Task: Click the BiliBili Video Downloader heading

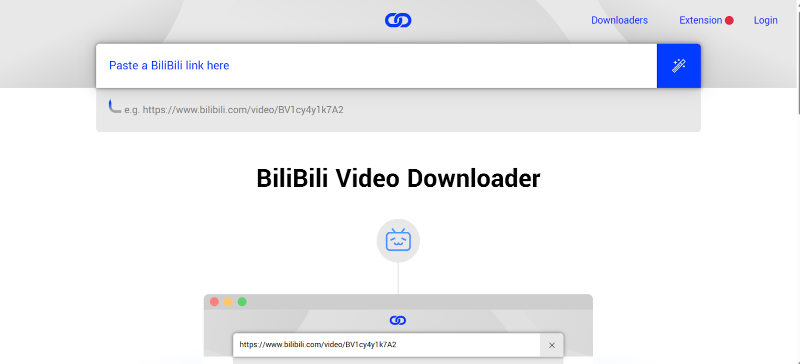Action: (398, 179)
